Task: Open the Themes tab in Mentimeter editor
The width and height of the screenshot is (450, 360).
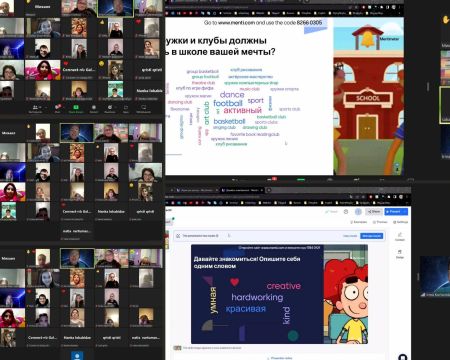Action: tap(380, 222)
